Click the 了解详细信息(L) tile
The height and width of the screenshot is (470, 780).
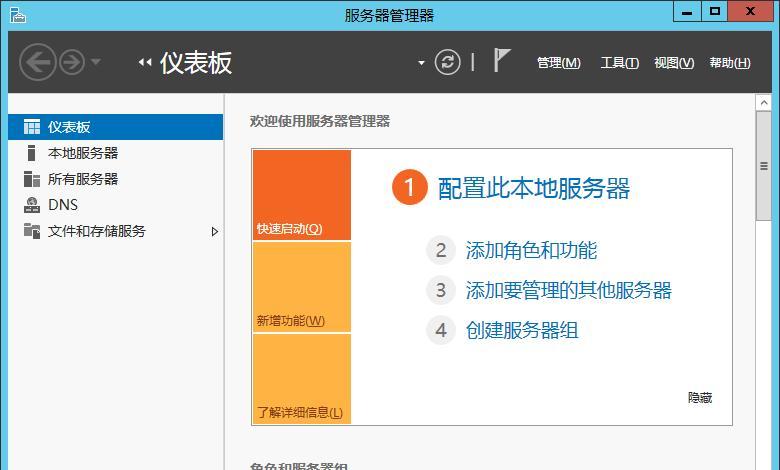coord(302,378)
